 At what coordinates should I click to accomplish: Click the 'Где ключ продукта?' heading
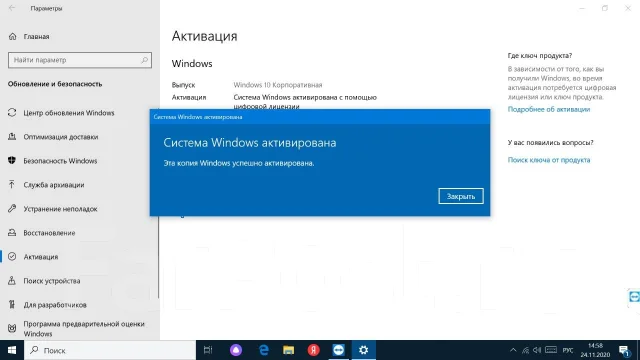[540, 56]
